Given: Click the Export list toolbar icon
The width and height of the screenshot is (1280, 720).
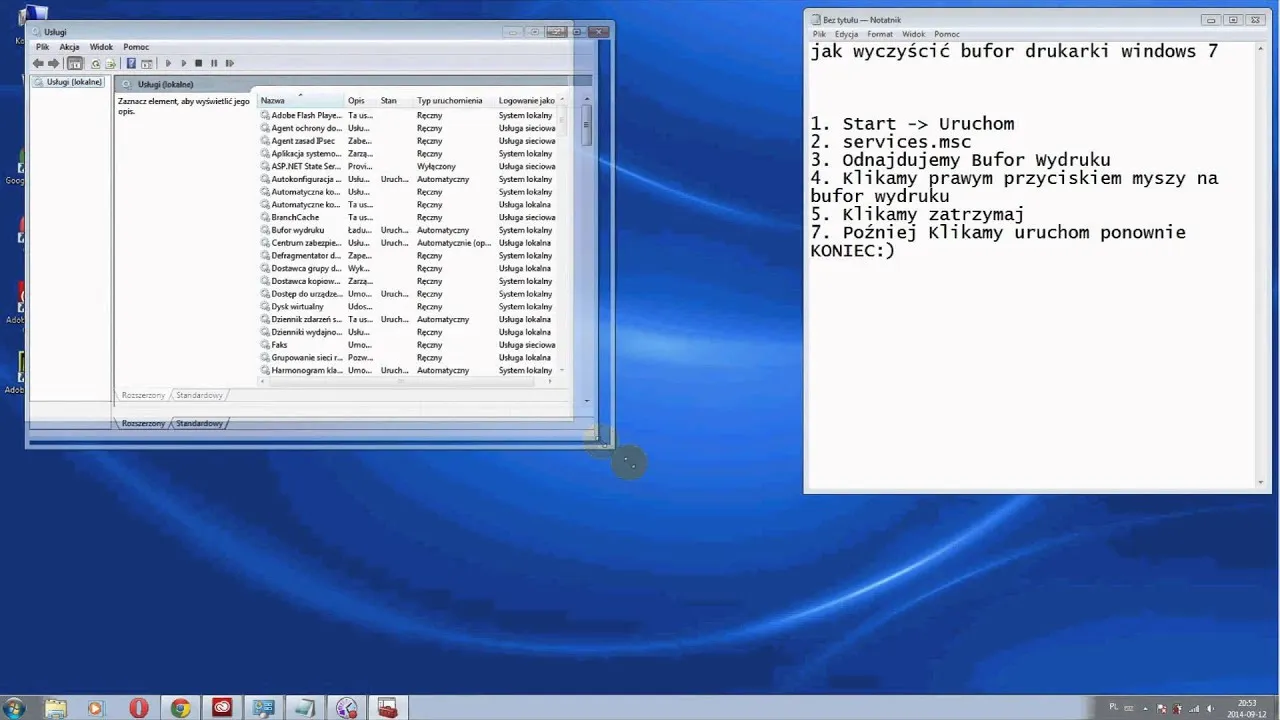Looking at the screenshot, I should tap(110, 63).
